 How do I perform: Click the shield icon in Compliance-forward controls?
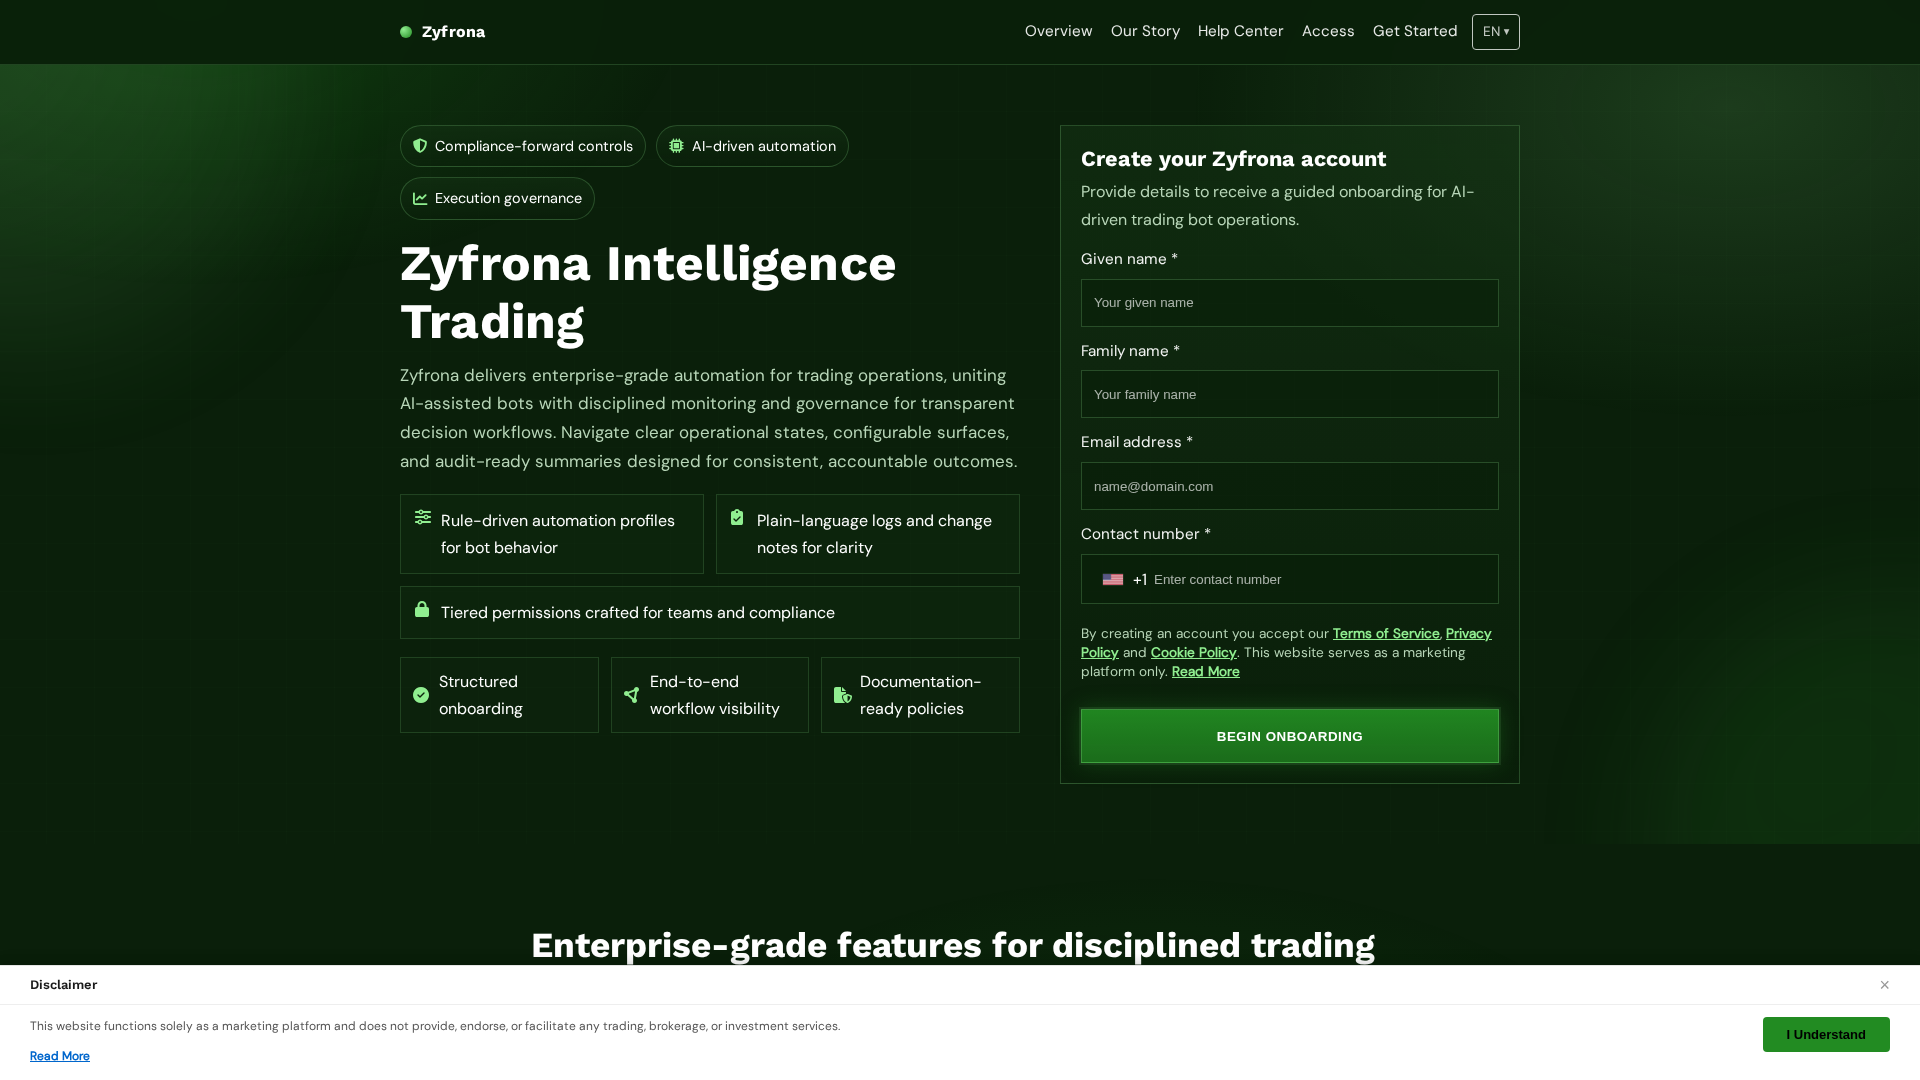click(420, 146)
